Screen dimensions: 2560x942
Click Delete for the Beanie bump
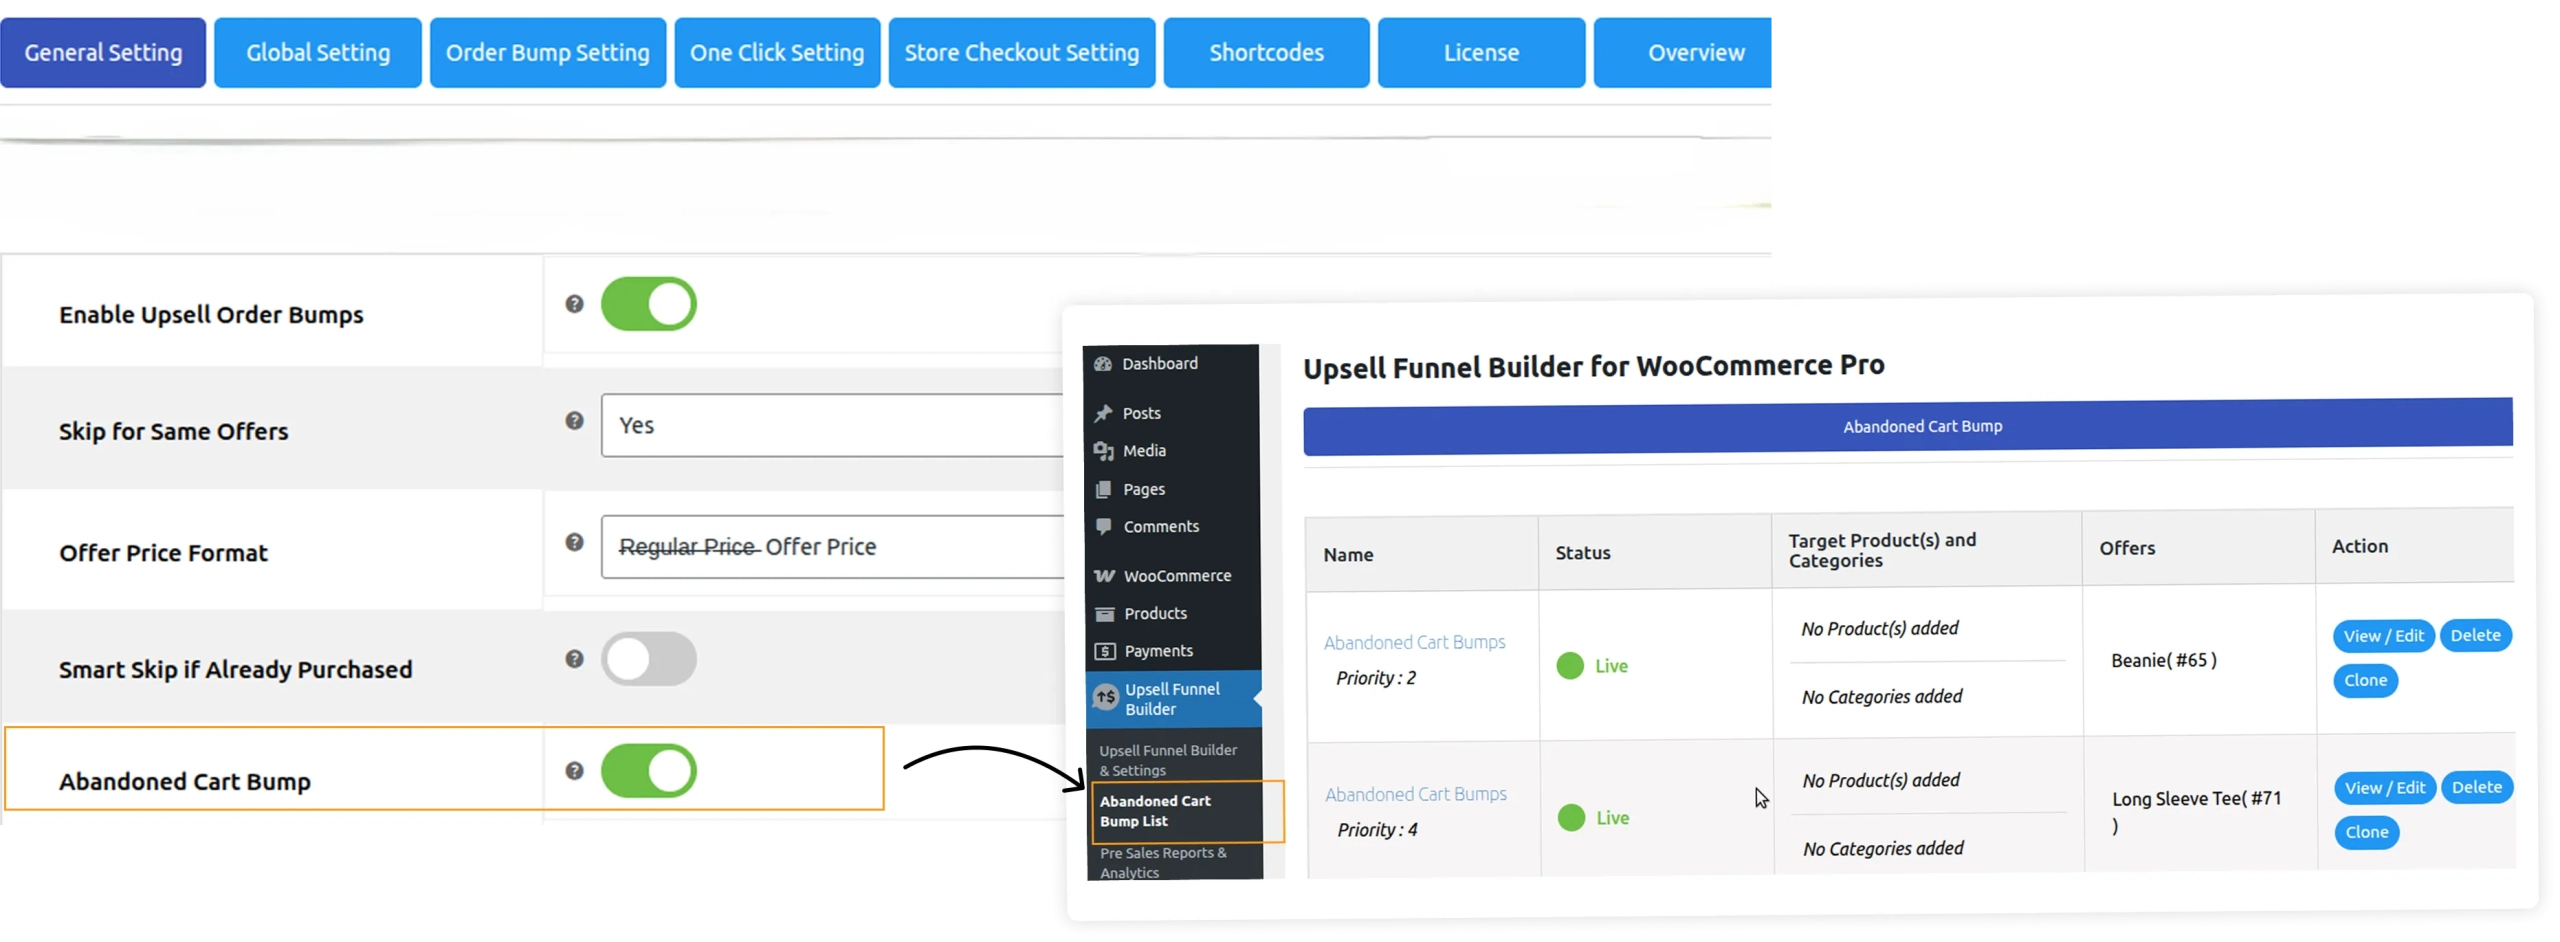click(x=2474, y=636)
